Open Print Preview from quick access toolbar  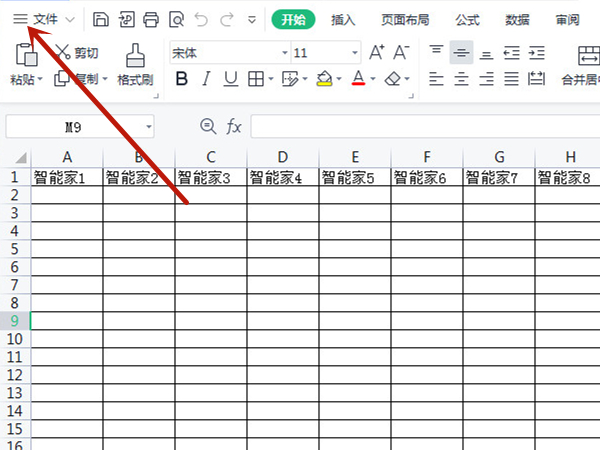click(x=176, y=19)
